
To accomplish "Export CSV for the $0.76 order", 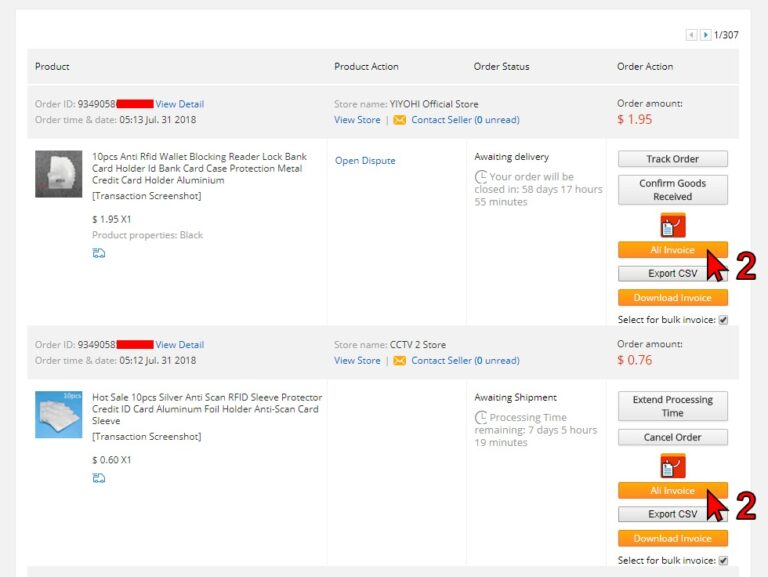I will coord(672,514).
